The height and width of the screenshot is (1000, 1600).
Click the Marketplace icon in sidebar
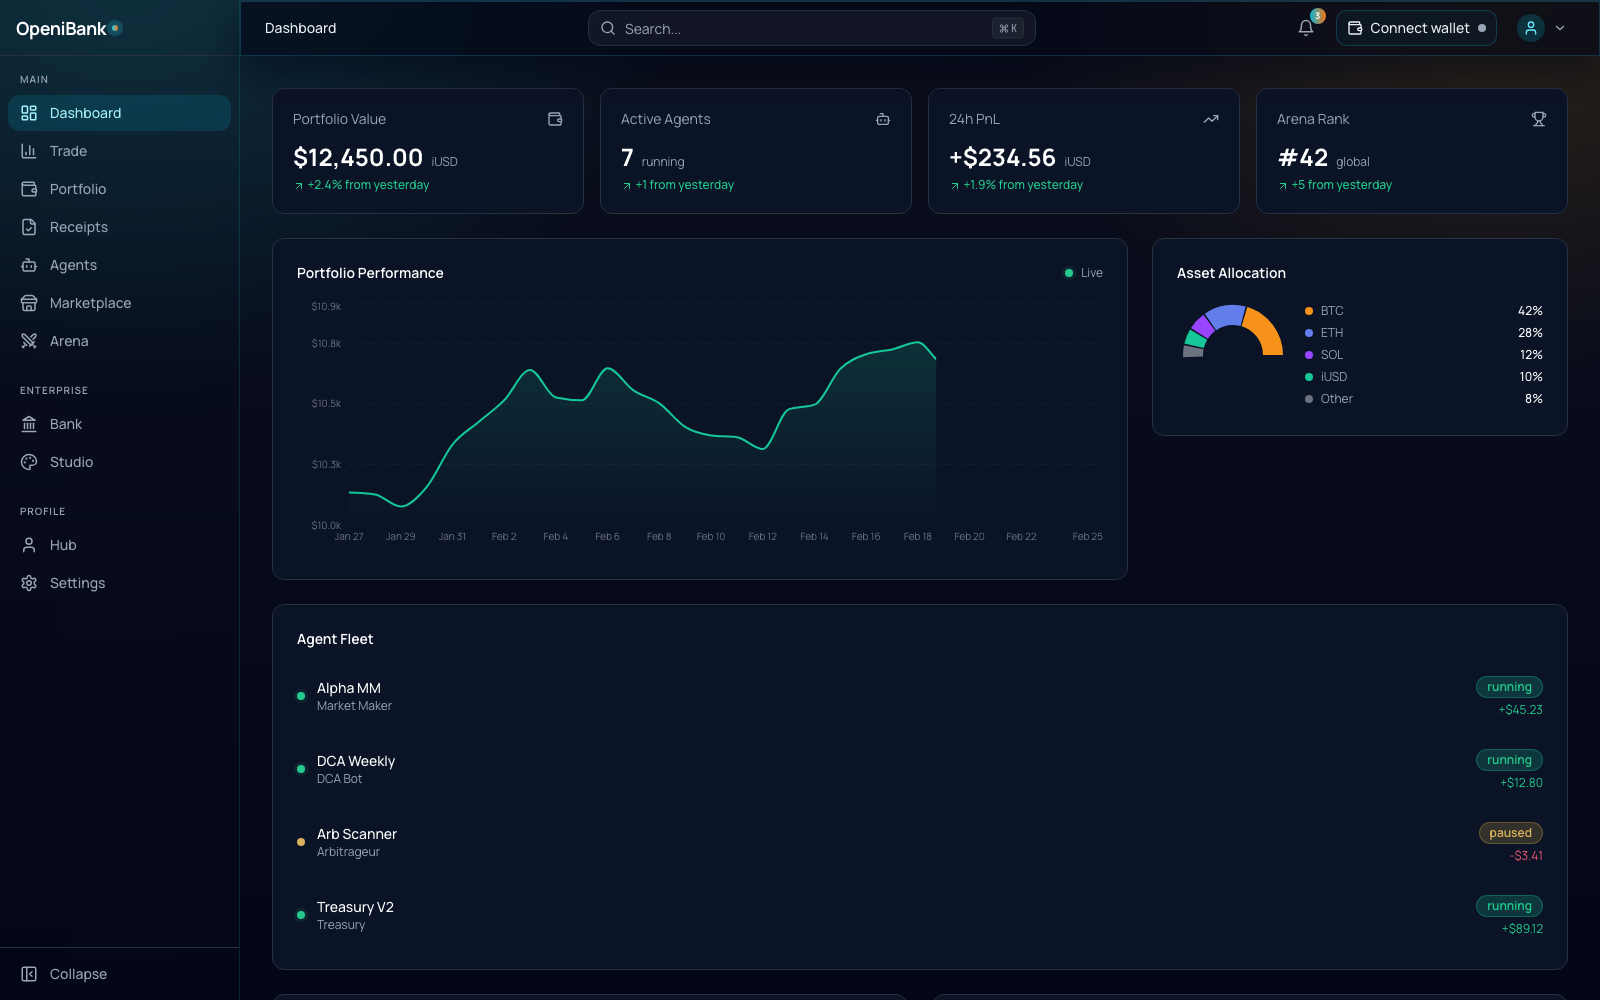tap(29, 303)
